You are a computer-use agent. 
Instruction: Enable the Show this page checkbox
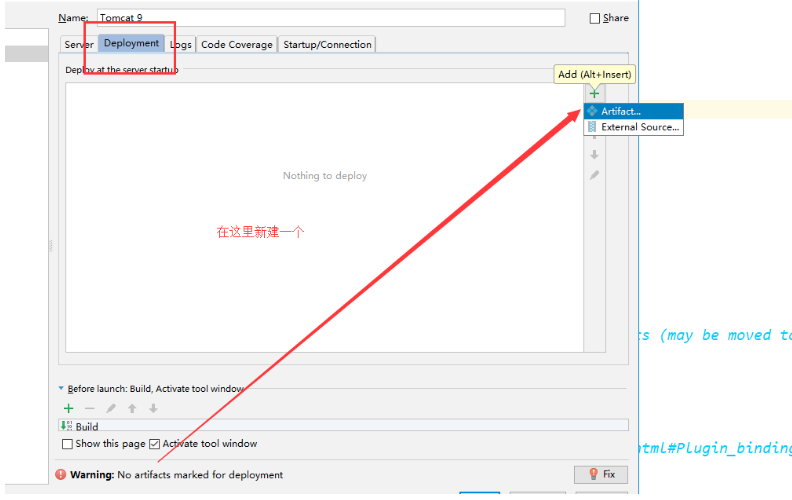[x=67, y=444]
